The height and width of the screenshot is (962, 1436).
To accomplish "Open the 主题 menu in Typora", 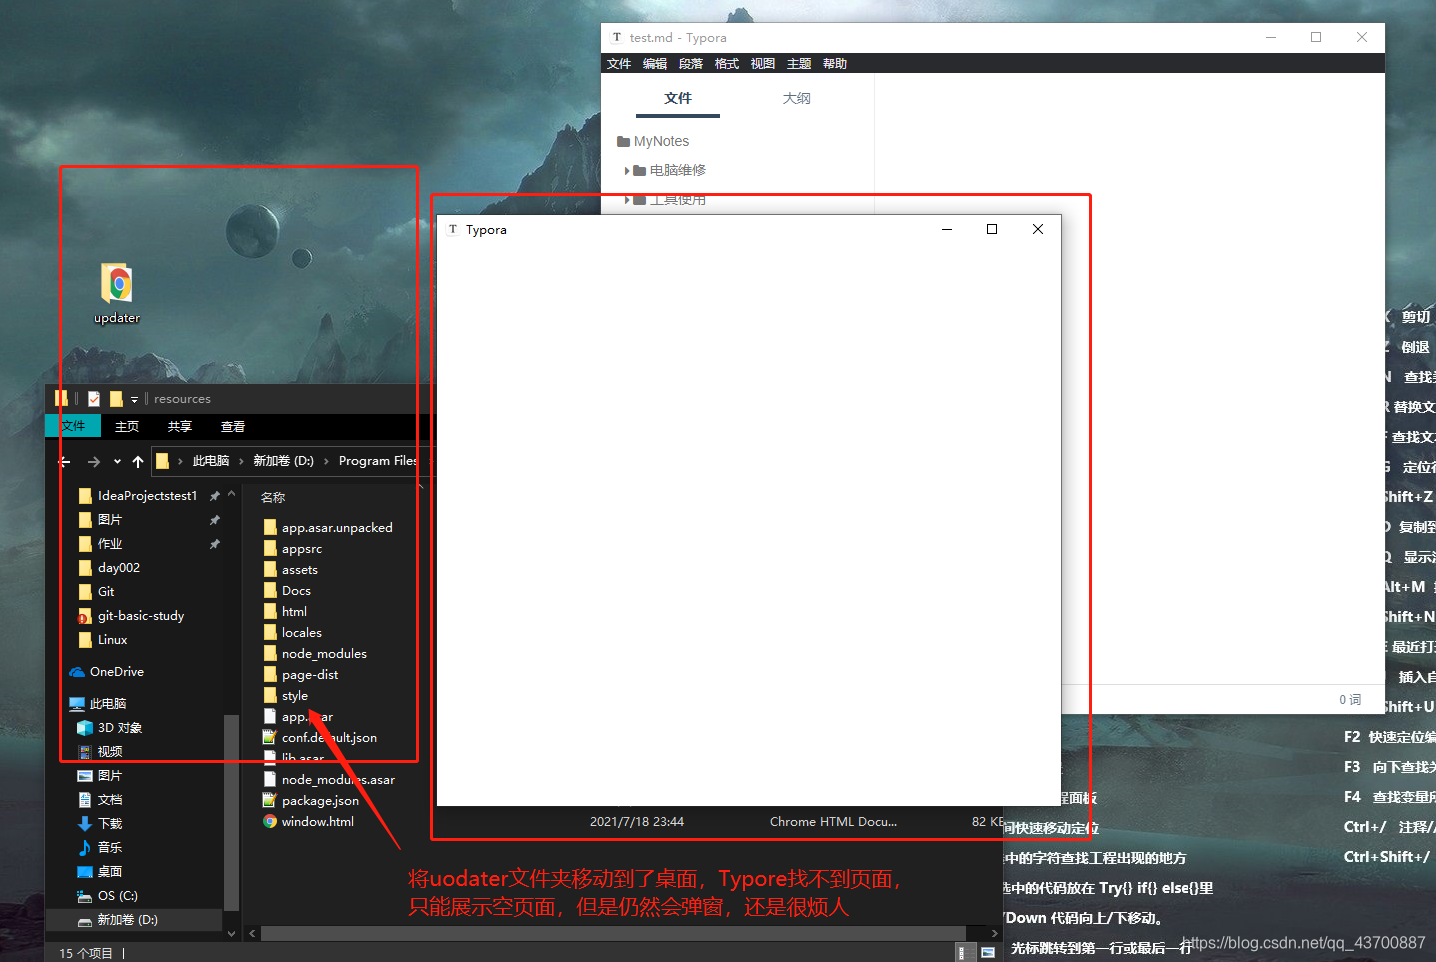I will pos(799,63).
